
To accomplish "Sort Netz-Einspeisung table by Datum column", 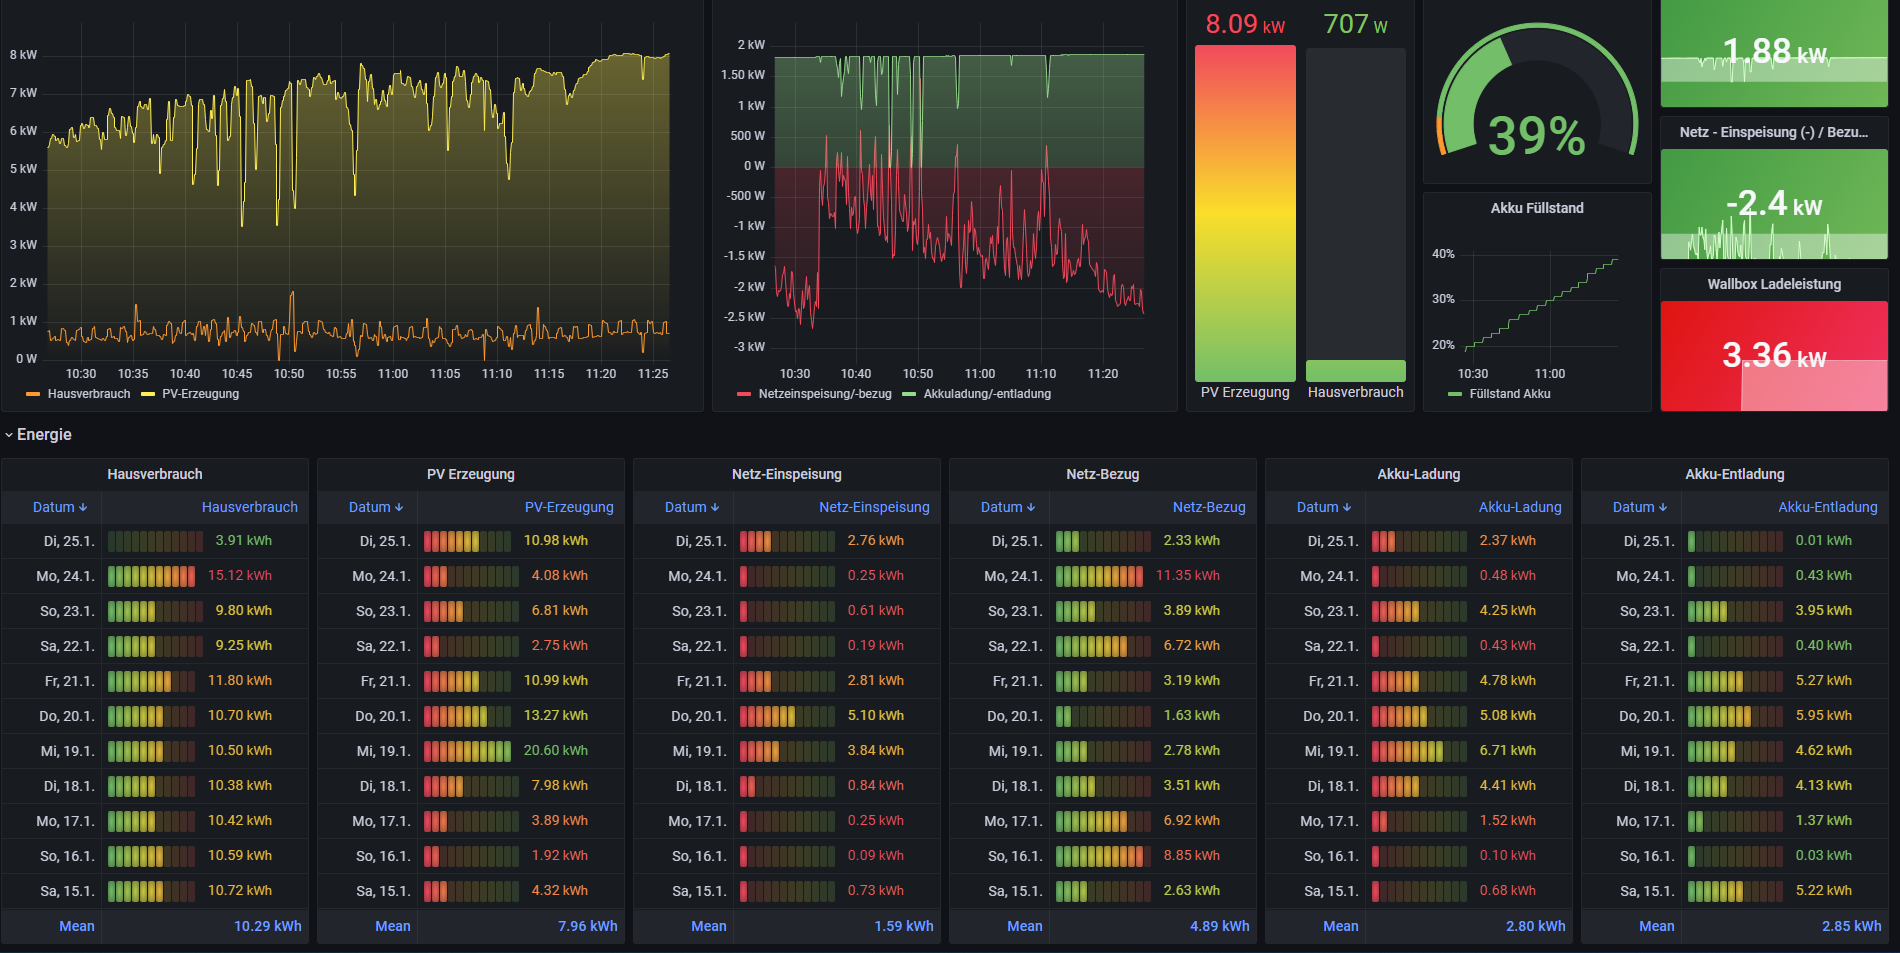I will pos(692,507).
